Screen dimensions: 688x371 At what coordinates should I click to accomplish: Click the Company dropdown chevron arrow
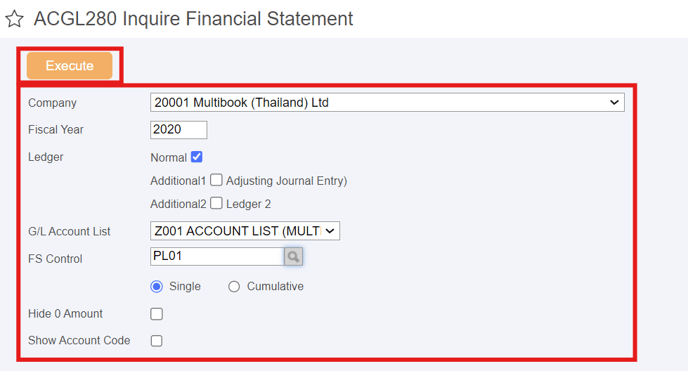pos(614,103)
